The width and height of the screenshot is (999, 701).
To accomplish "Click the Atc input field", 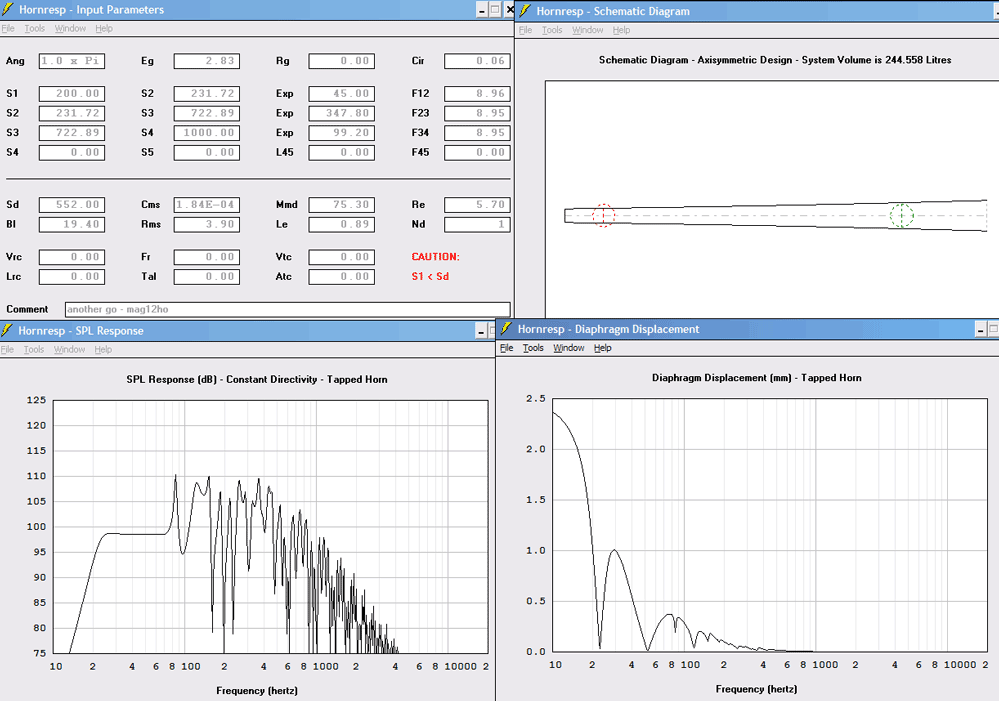I will pos(342,277).
